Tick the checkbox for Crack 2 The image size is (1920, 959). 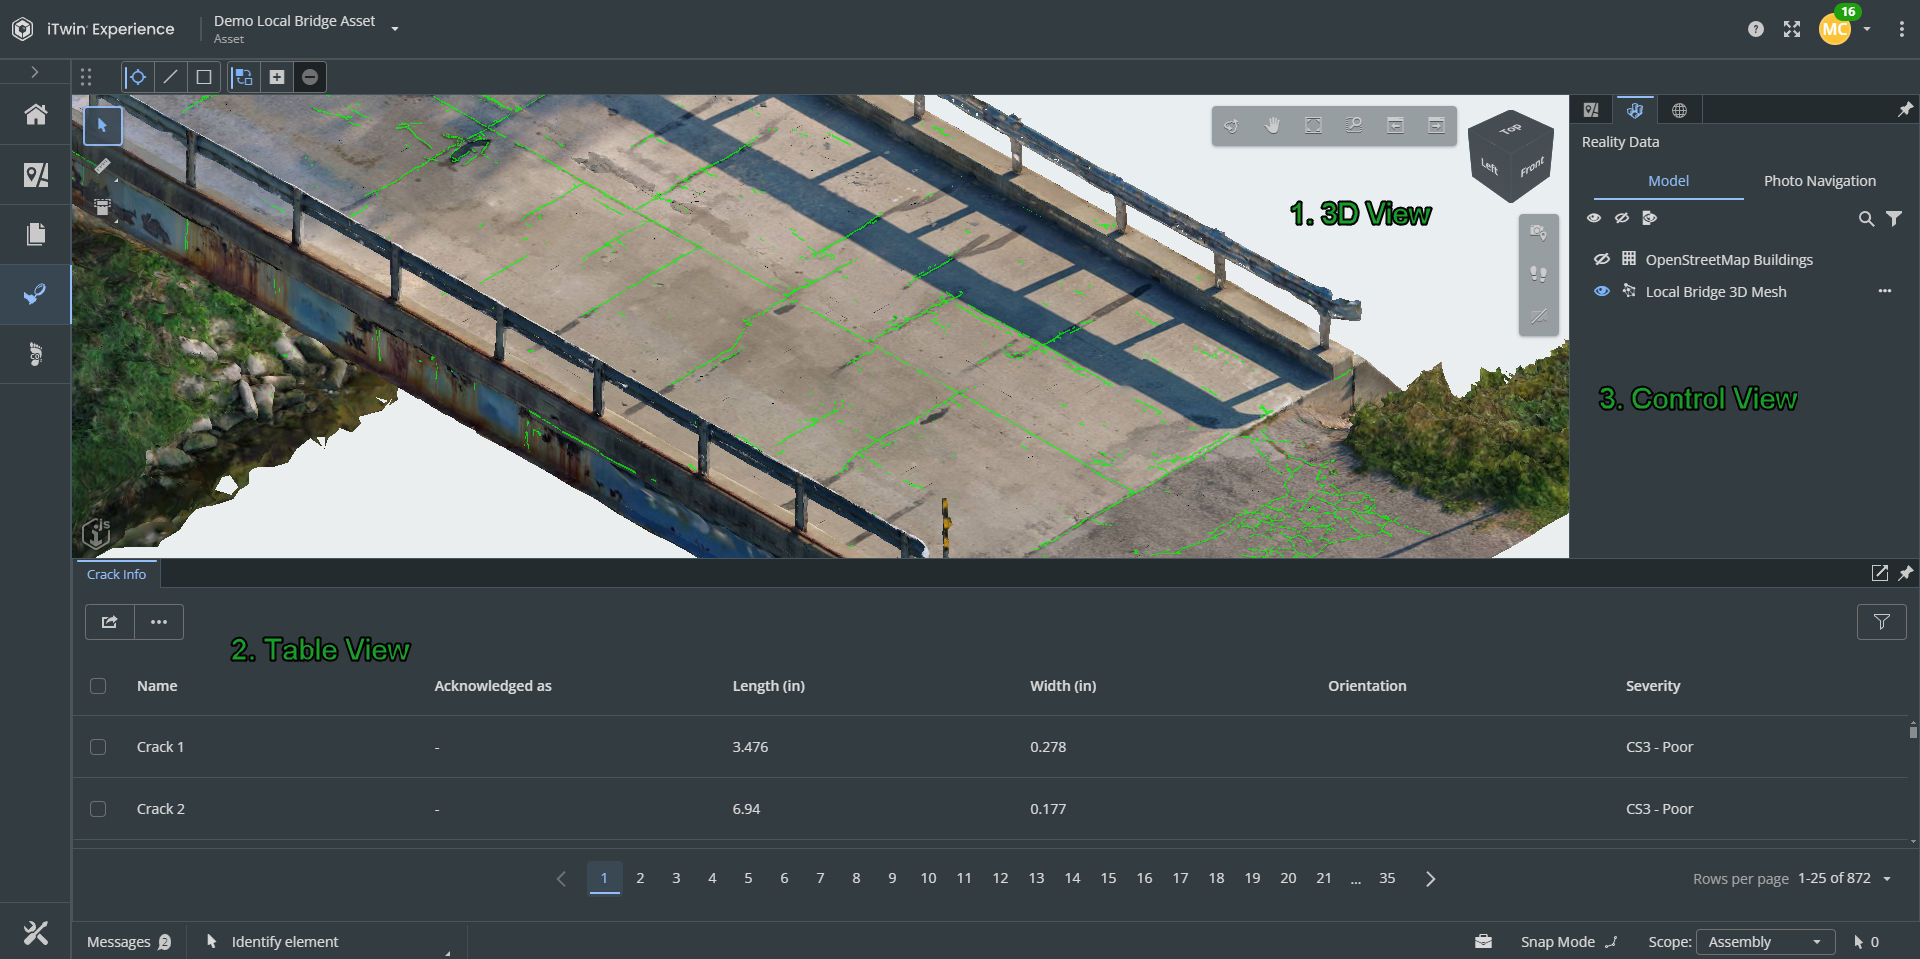98,809
